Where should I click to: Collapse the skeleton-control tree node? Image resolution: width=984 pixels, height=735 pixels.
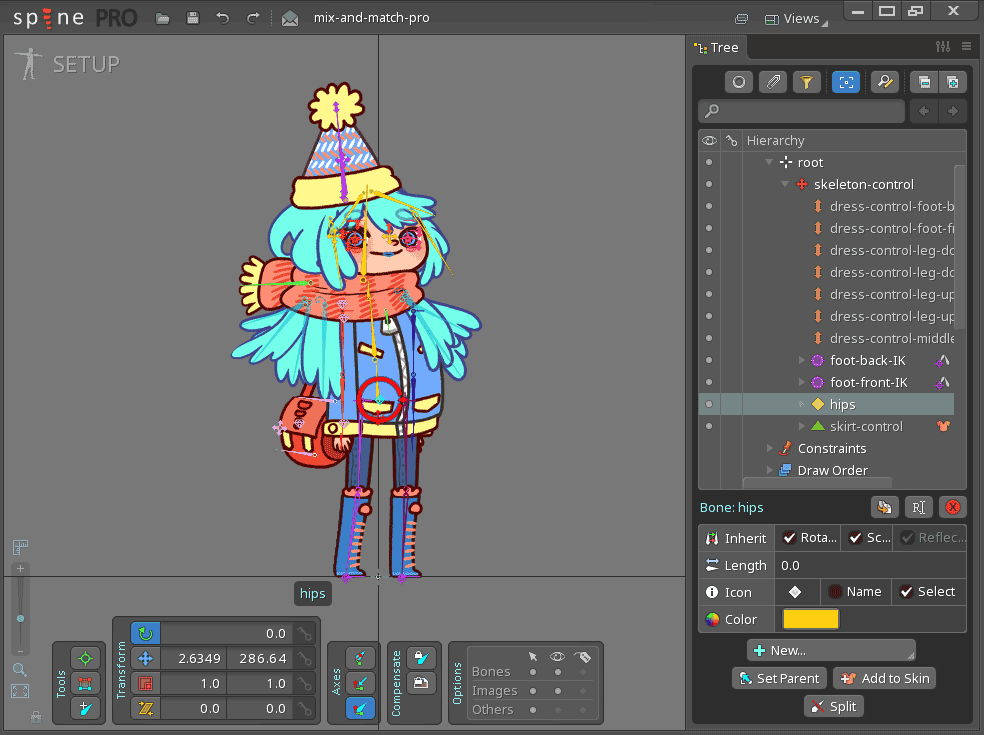pyautogui.click(x=785, y=184)
